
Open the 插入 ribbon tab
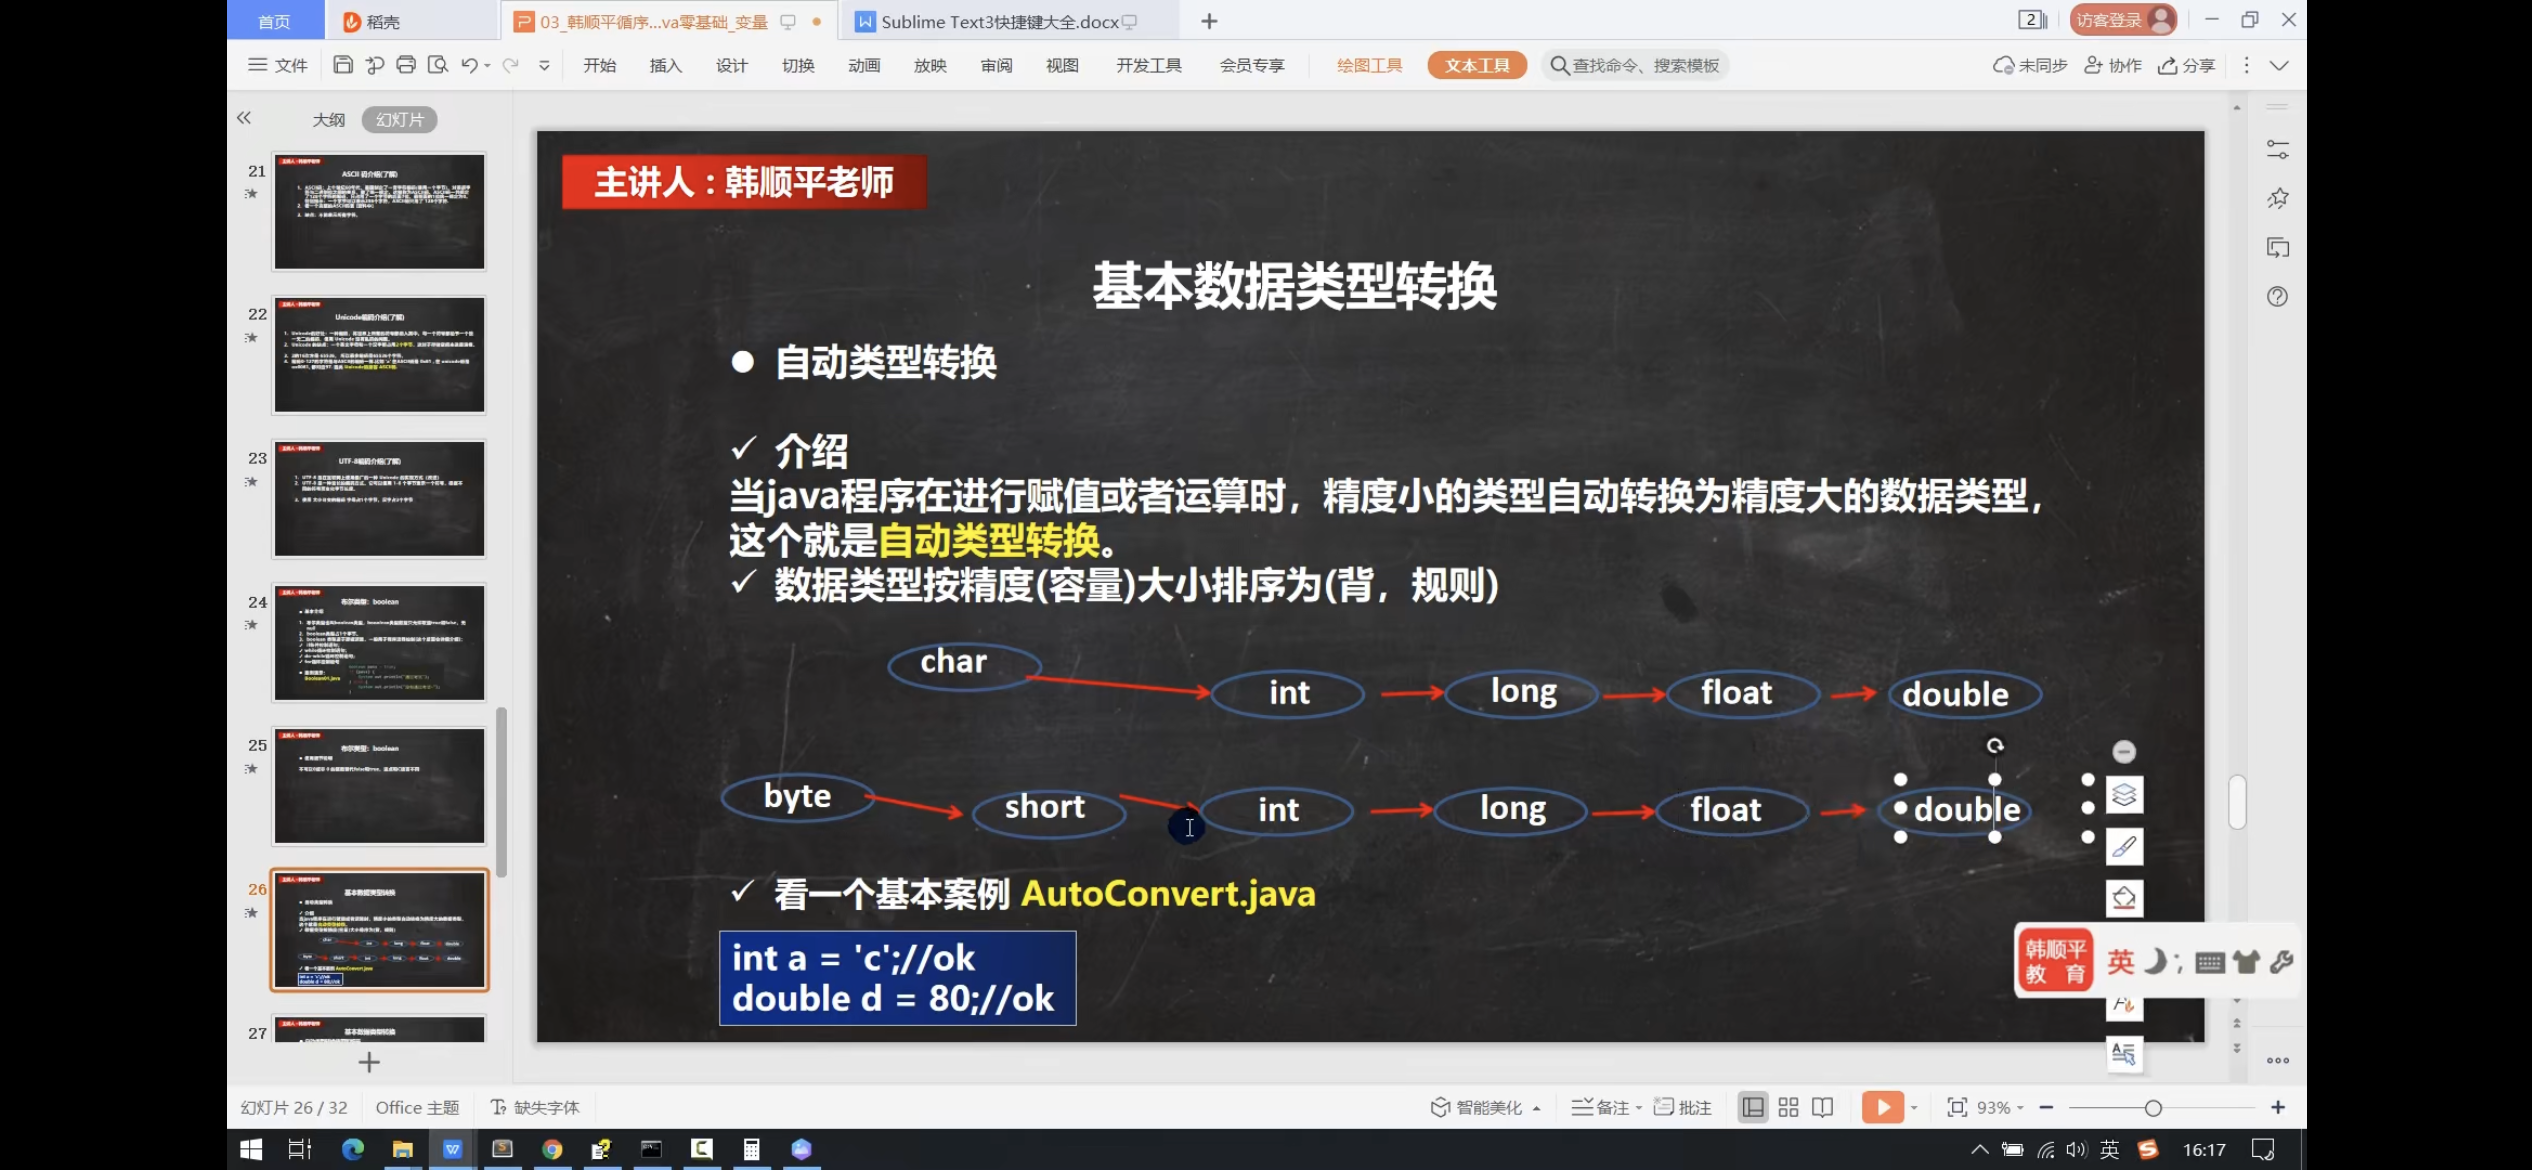[665, 66]
